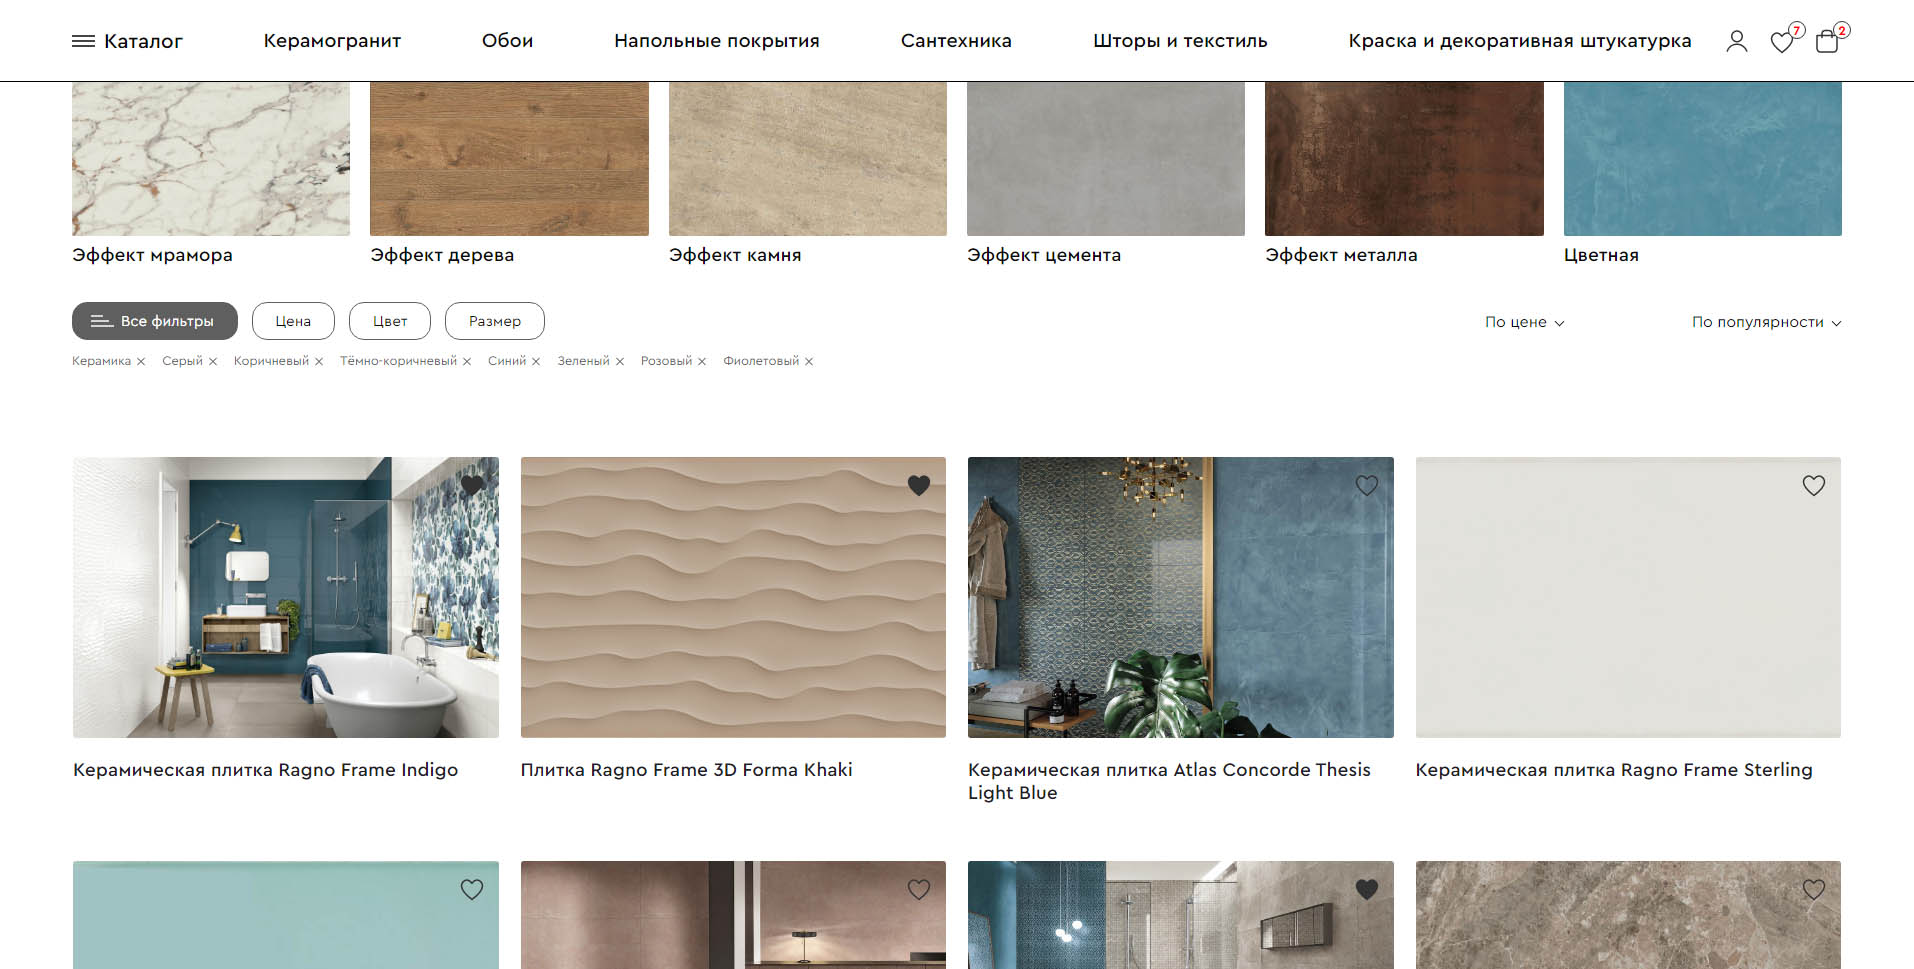Open the Эффект камня category link
Image resolution: width=1914 pixels, height=969 pixels.
[x=735, y=255]
